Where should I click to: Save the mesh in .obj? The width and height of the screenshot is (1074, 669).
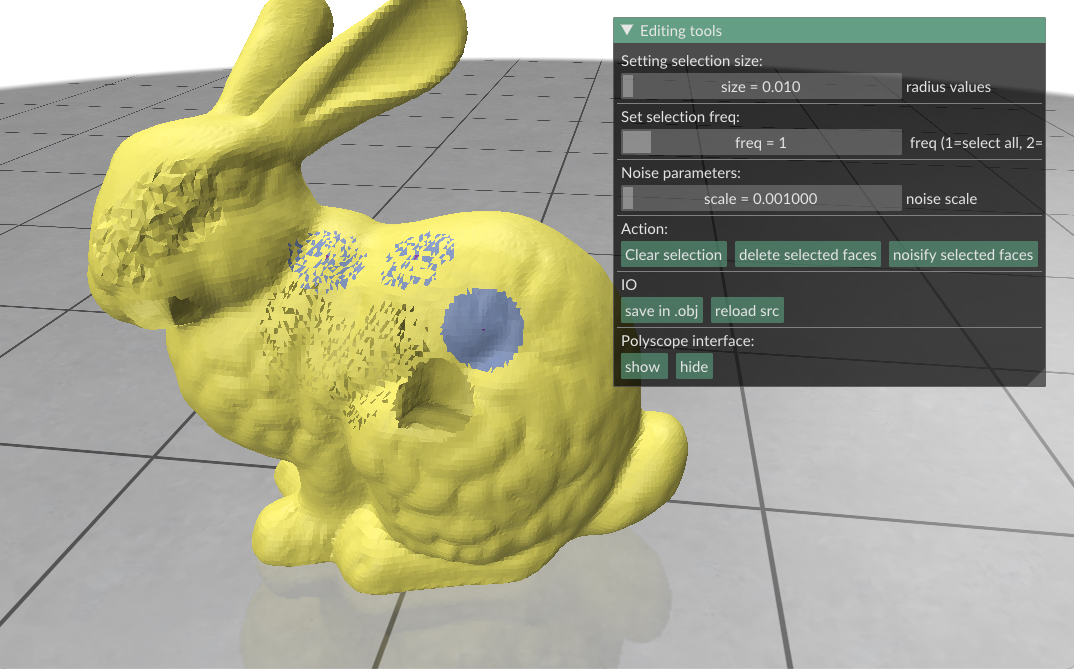pos(661,311)
